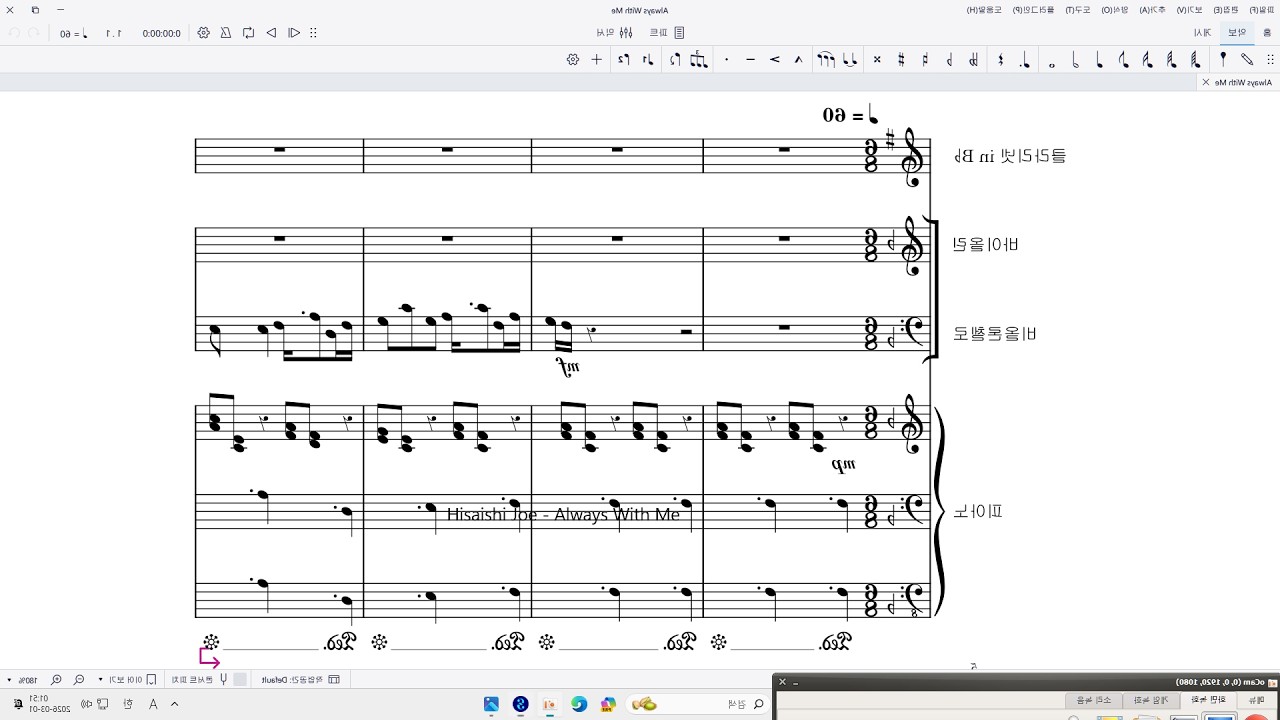
Task: Switch to voice 1
Action: [x=648, y=59]
